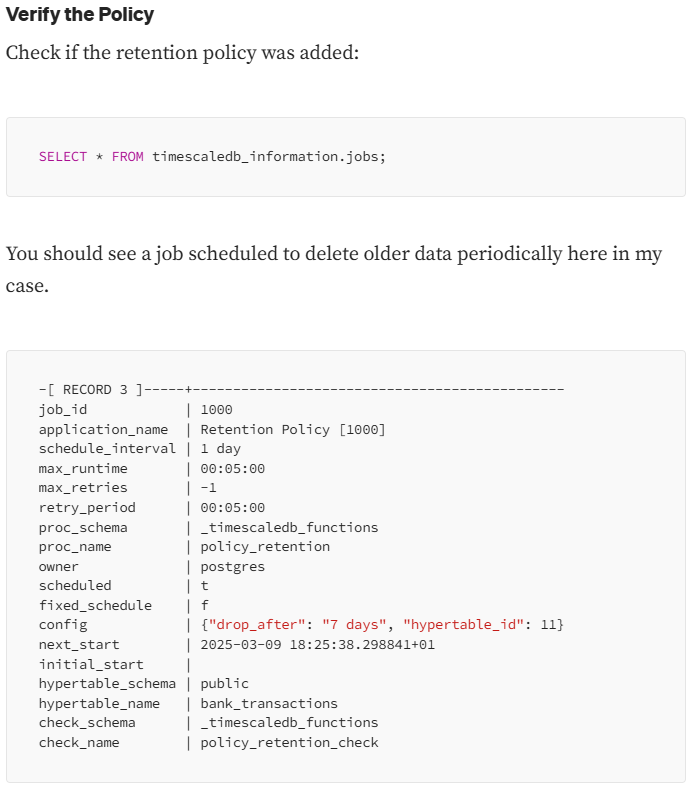Click the schedule_interval value '1 day'
Screen dimensions: 690x787
point(221,449)
